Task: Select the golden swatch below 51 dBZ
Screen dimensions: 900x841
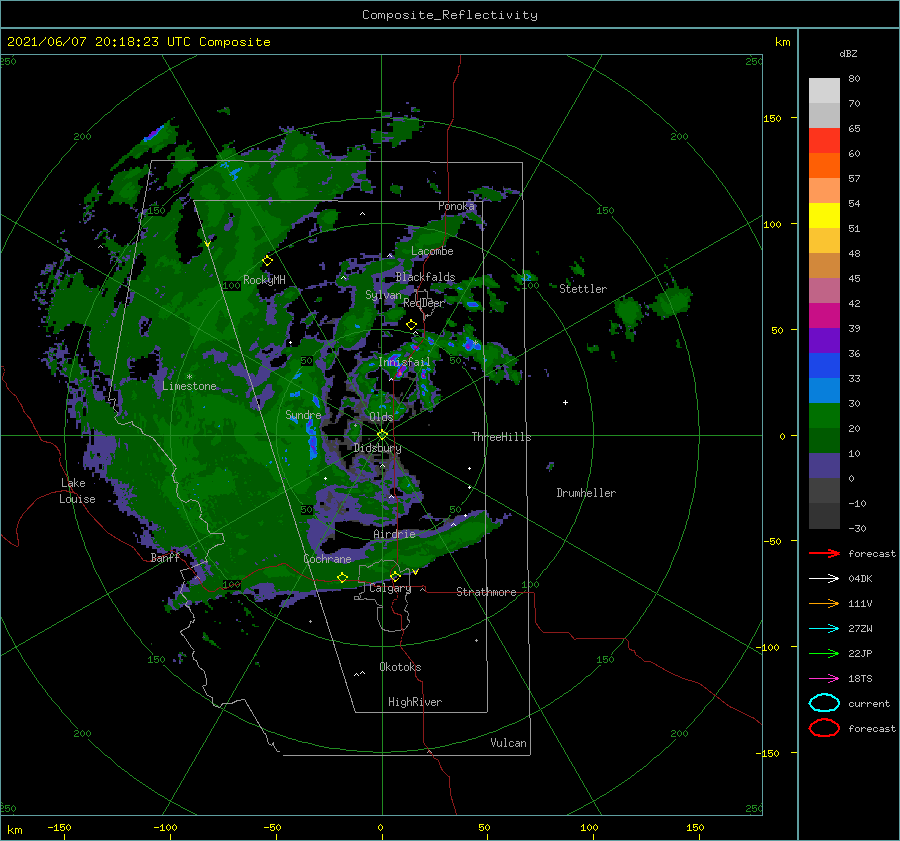Action: pos(824,241)
